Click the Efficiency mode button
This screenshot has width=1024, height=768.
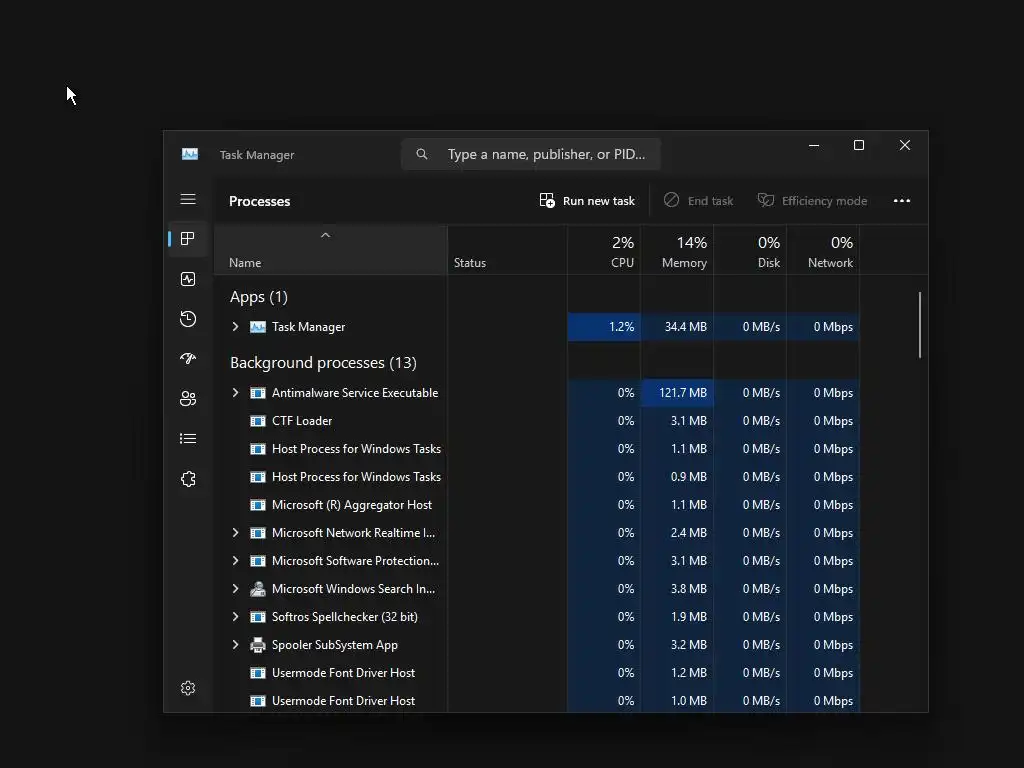coord(812,200)
